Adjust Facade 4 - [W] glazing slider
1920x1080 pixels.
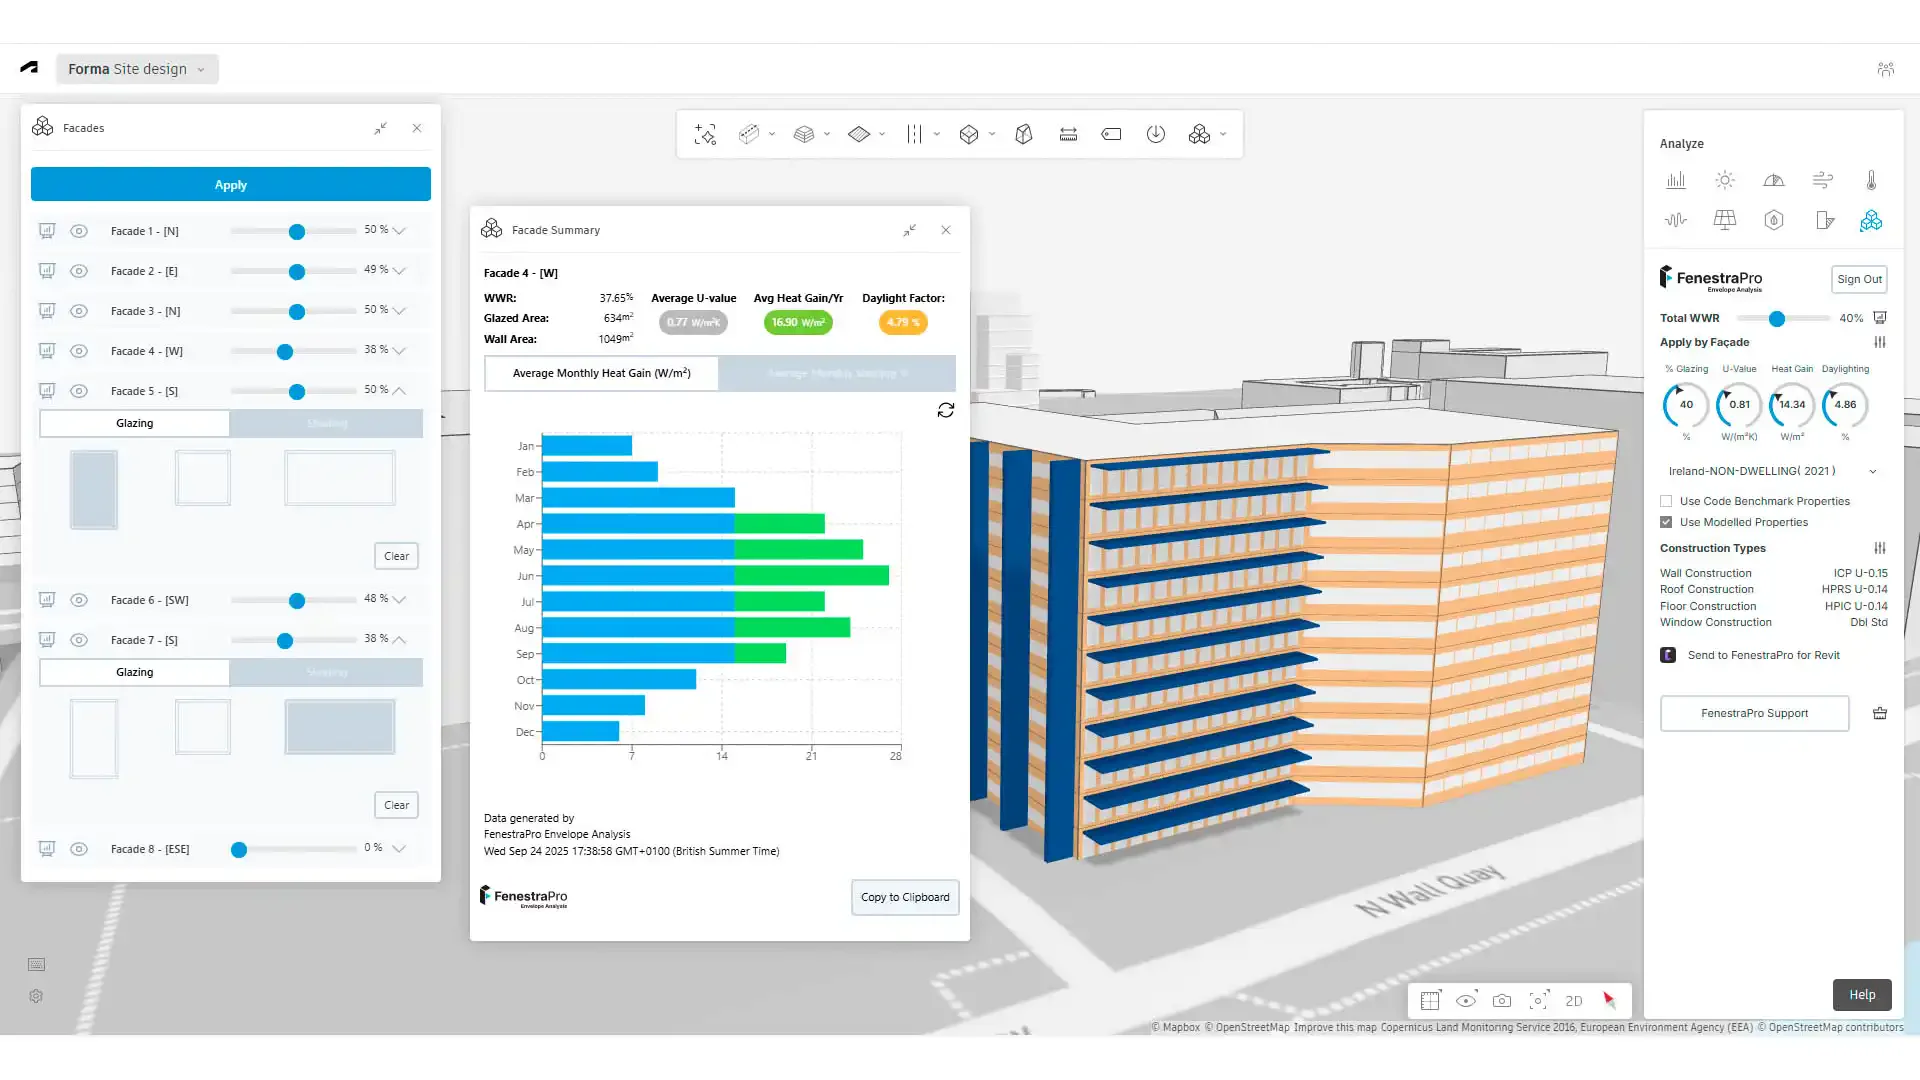(x=285, y=352)
